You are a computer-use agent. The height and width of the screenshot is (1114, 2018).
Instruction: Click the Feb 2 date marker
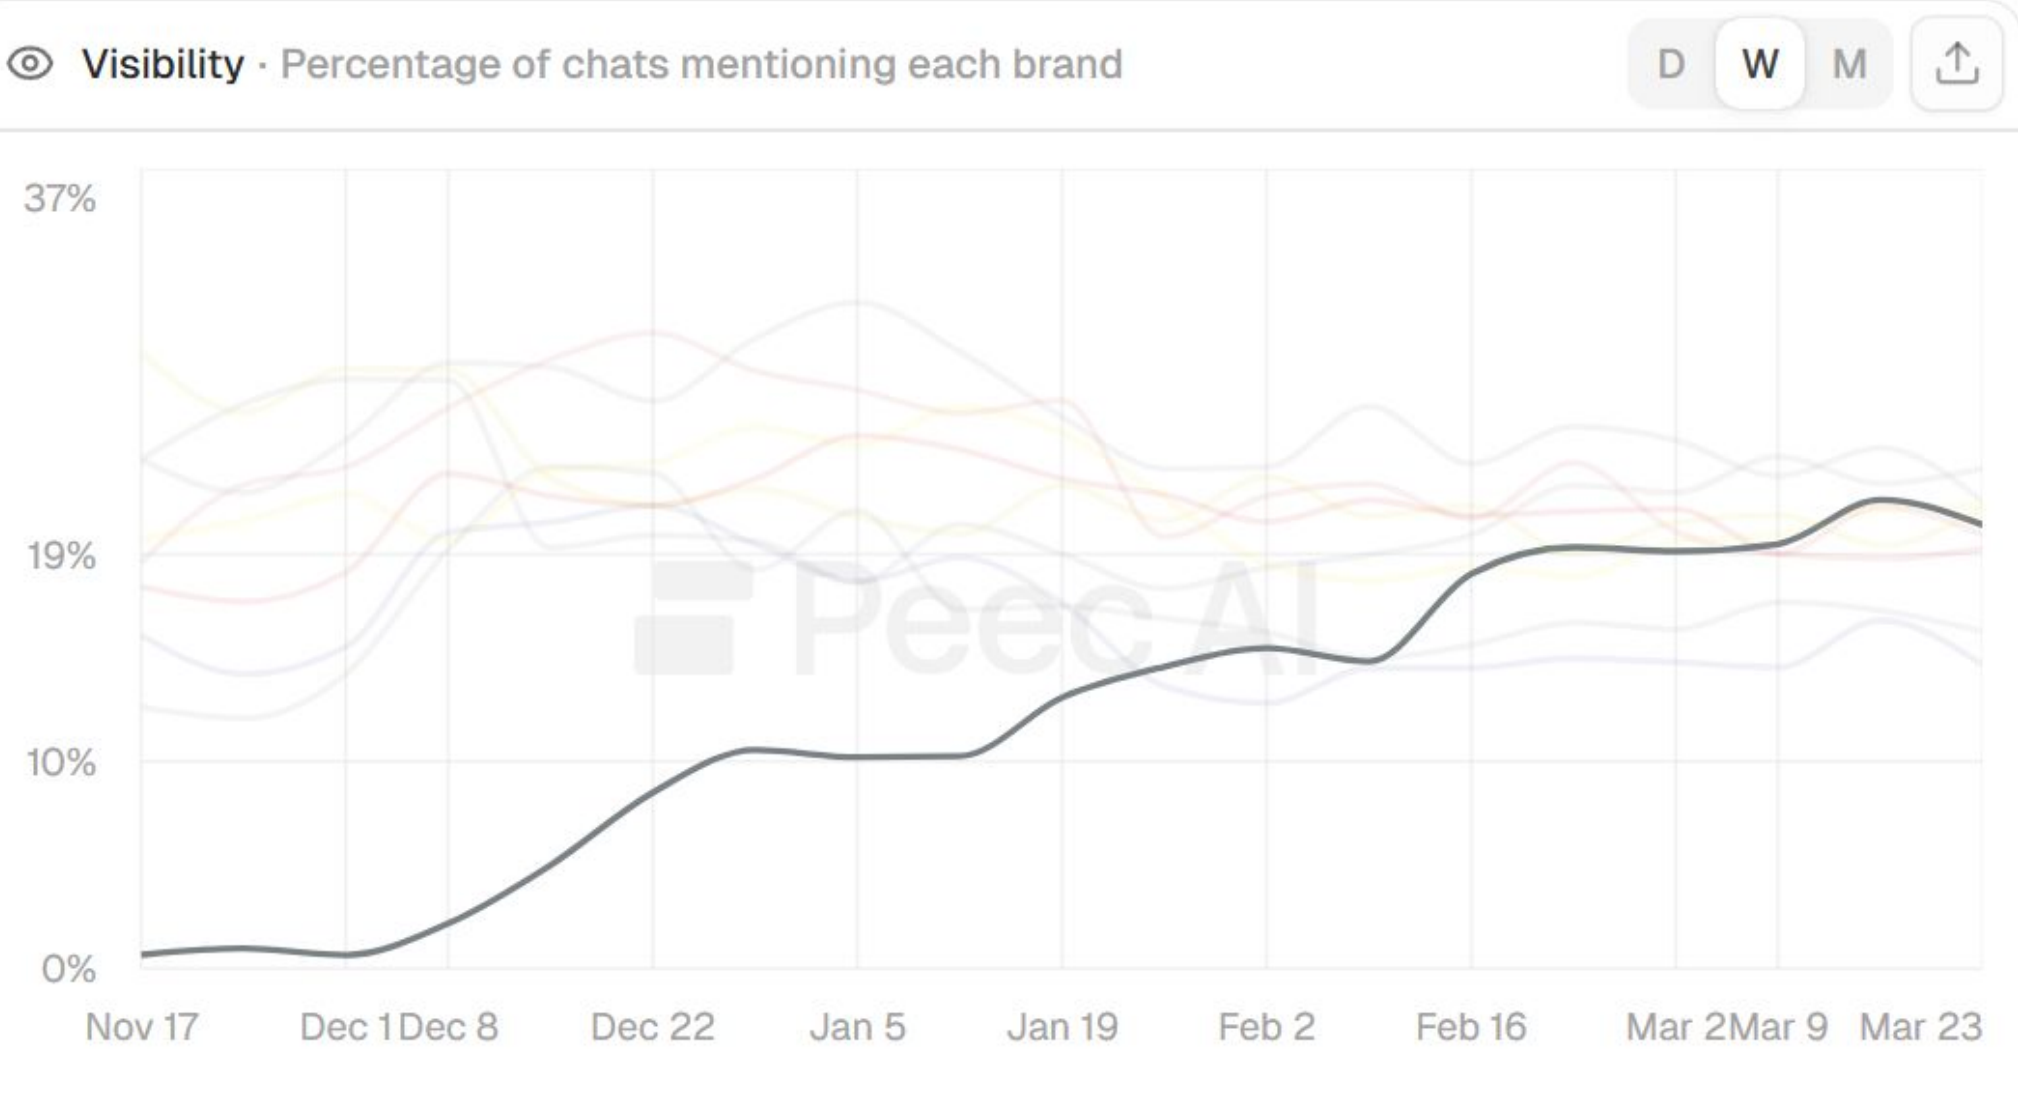point(1266,1027)
